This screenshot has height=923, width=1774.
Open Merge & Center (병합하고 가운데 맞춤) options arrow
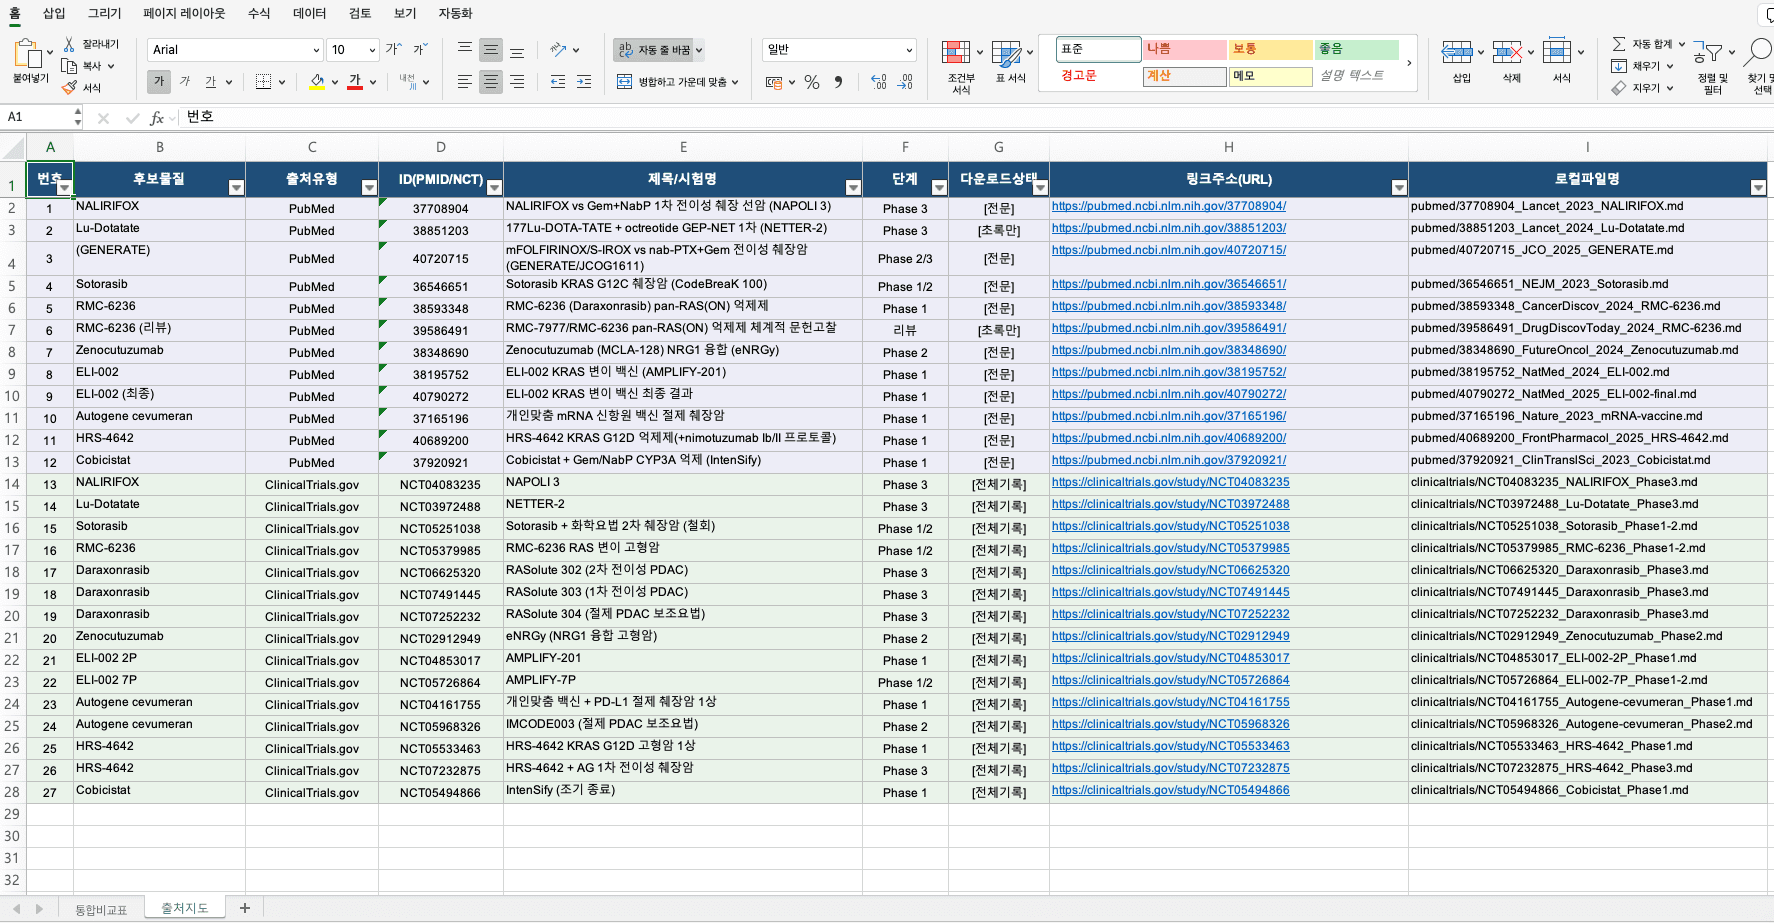(x=735, y=82)
